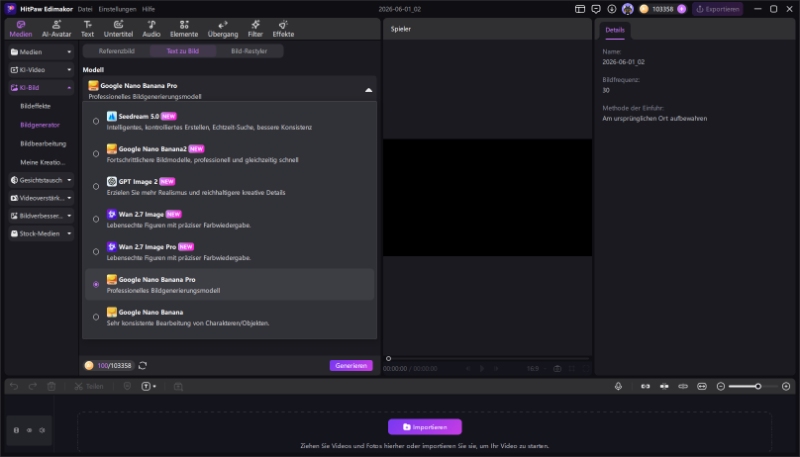Viewport: 800px width, 457px height.
Task: Expand the Gesichtstausch sidebar section
Action: pos(41,180)
